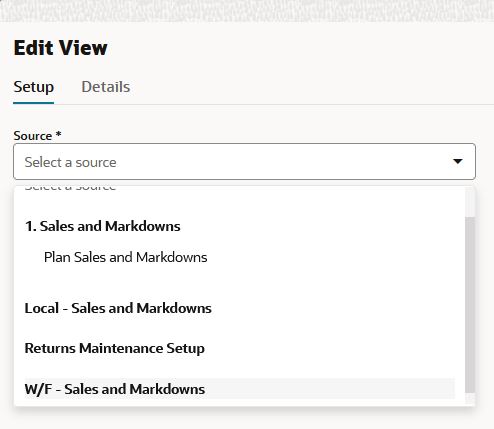The image size is (494, 429).
Task: Click the Source dropdown arrow
Action: 458,162
